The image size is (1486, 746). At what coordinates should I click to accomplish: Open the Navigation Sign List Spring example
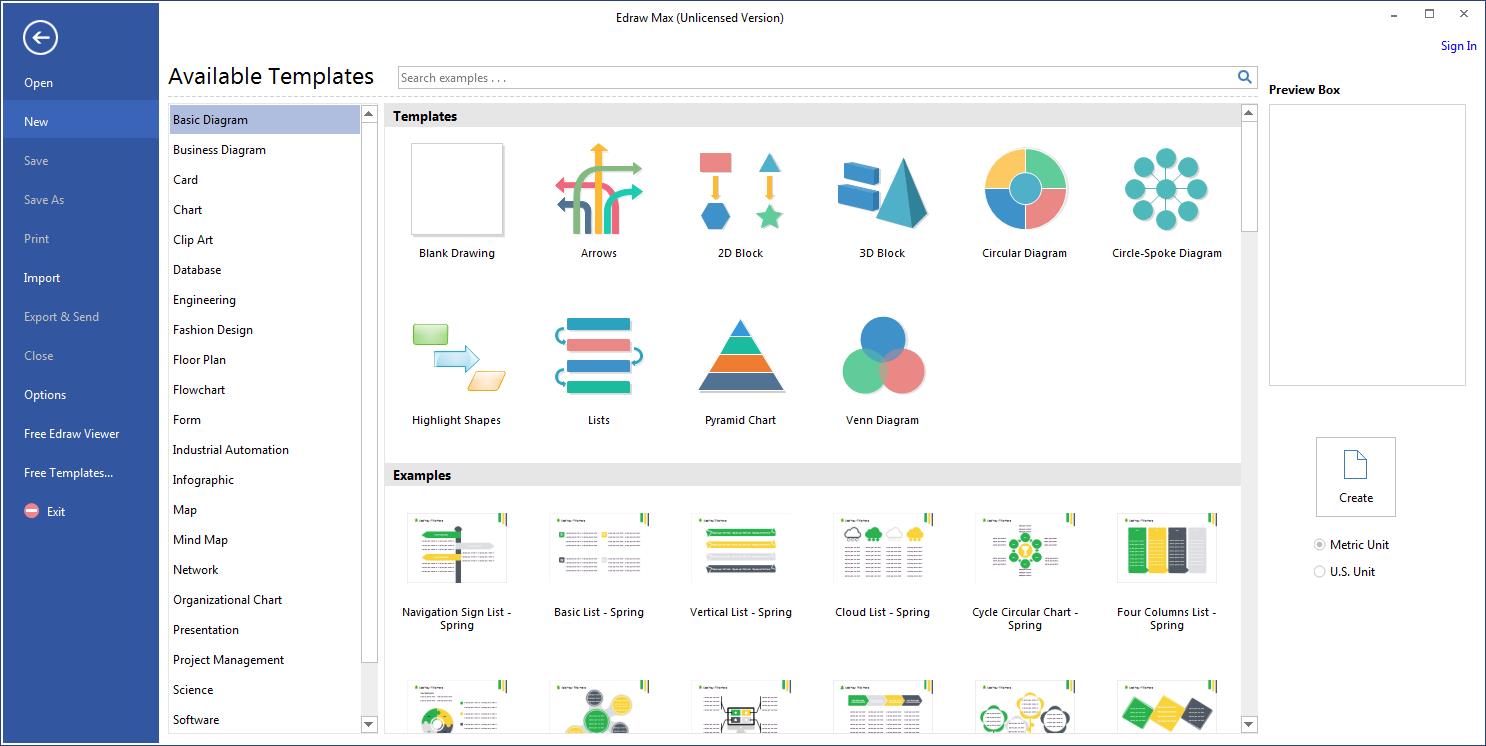pos(457,548)
